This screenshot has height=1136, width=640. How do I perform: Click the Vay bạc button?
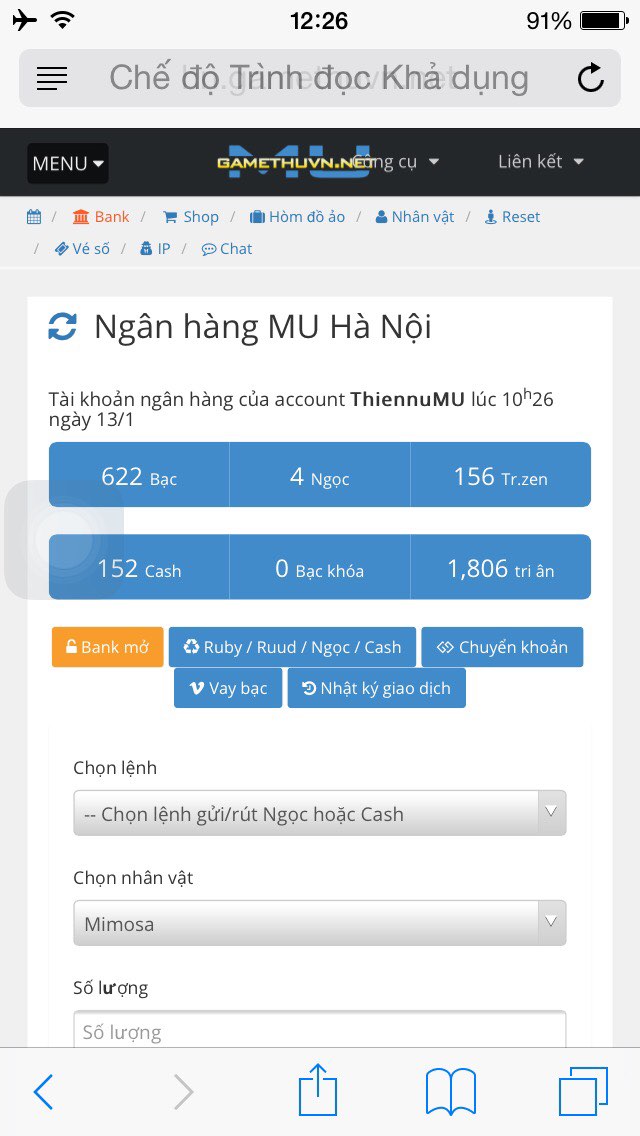coord(228,688)
